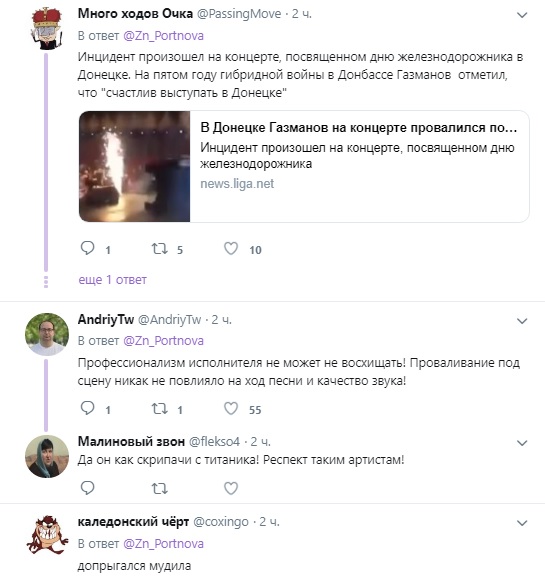Reply to the PassingMove tweet about Donetsk concert
Viewport: 545px width, 577px height.
pos(88,248)
